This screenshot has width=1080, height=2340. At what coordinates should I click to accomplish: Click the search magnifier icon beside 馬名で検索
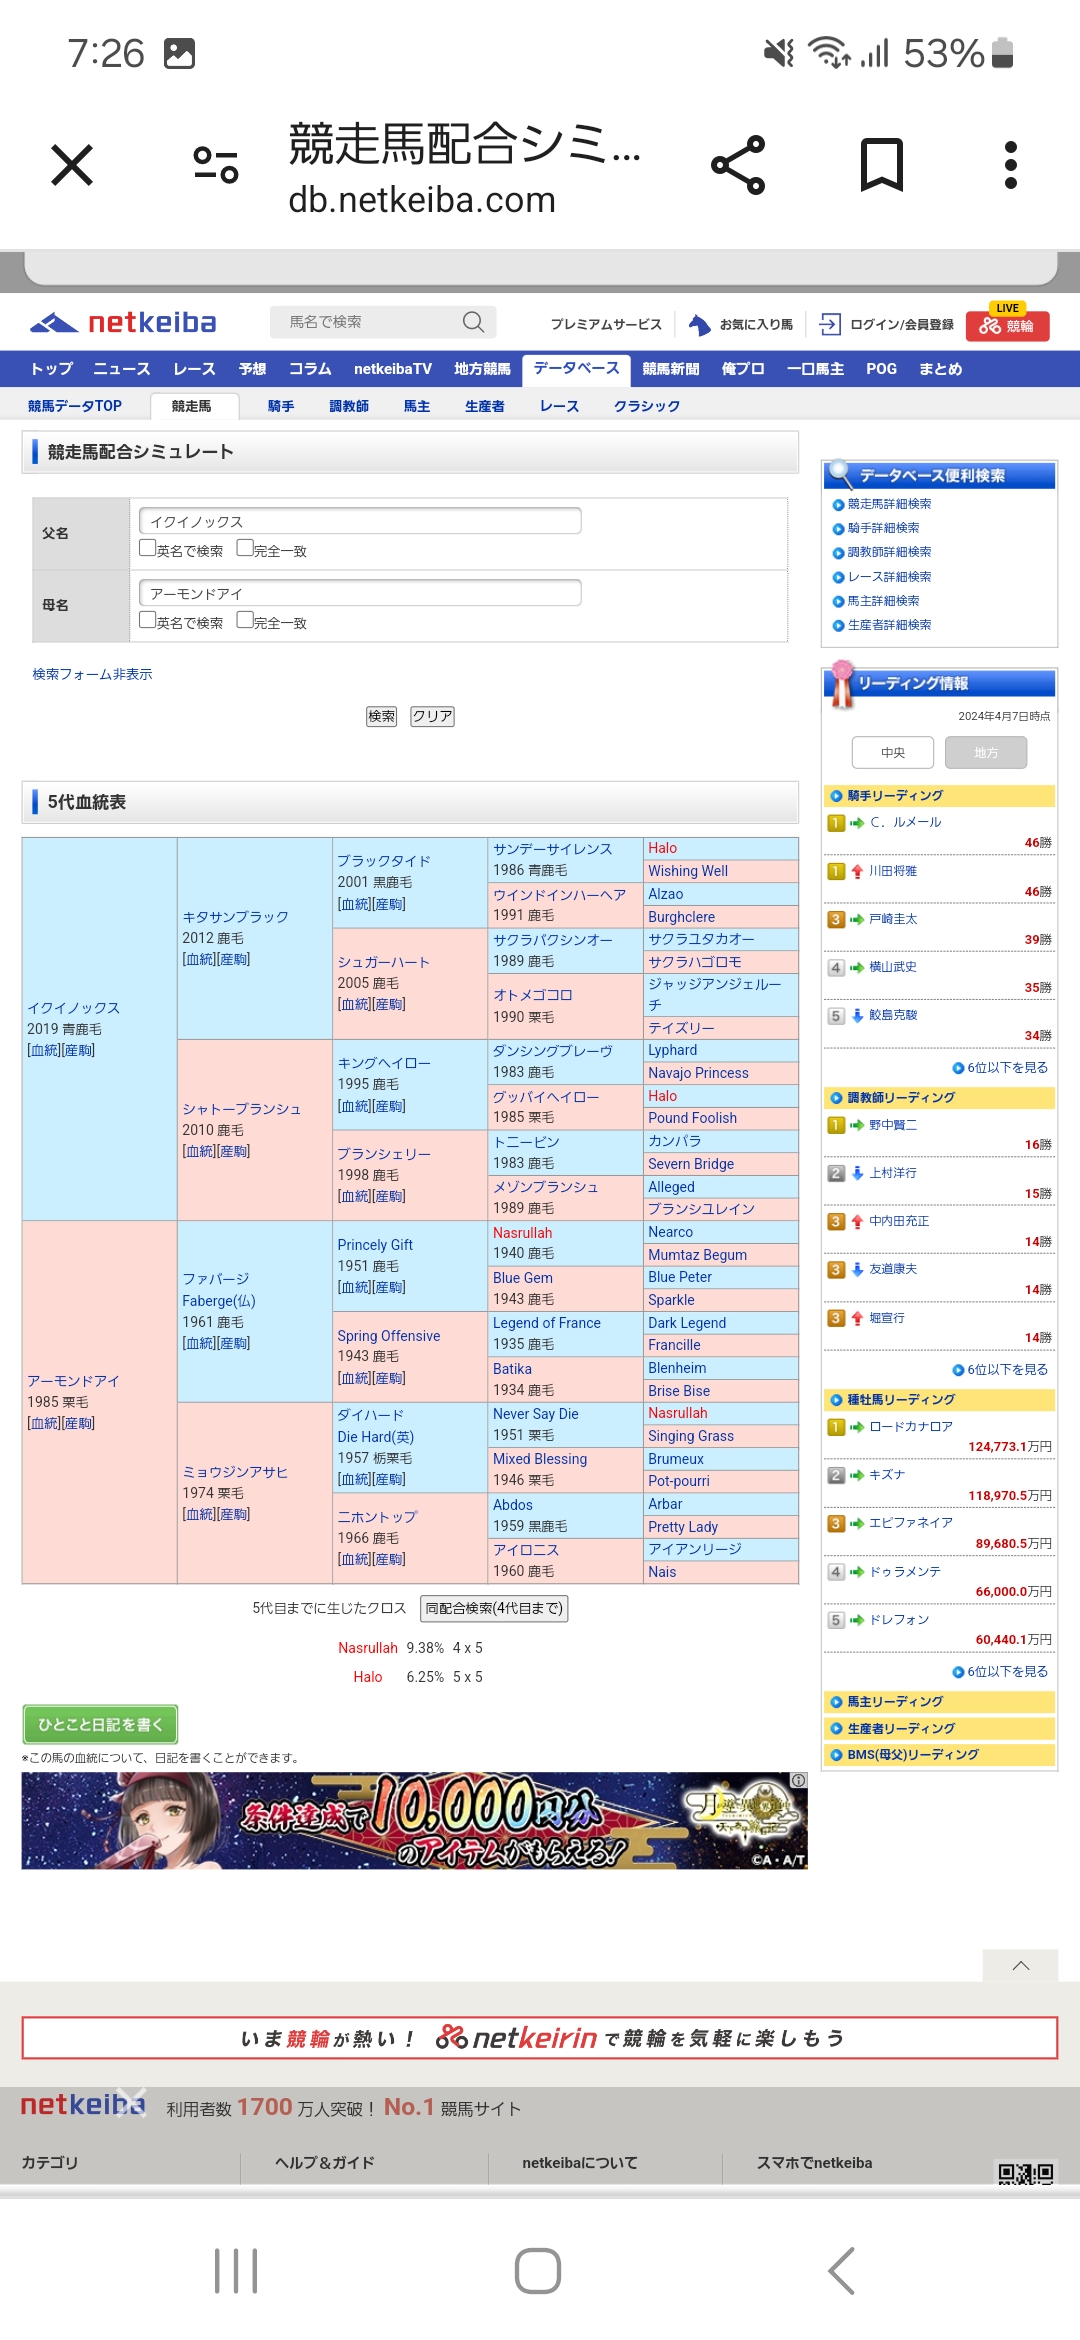pyautogui.click(x=473, y=322)
